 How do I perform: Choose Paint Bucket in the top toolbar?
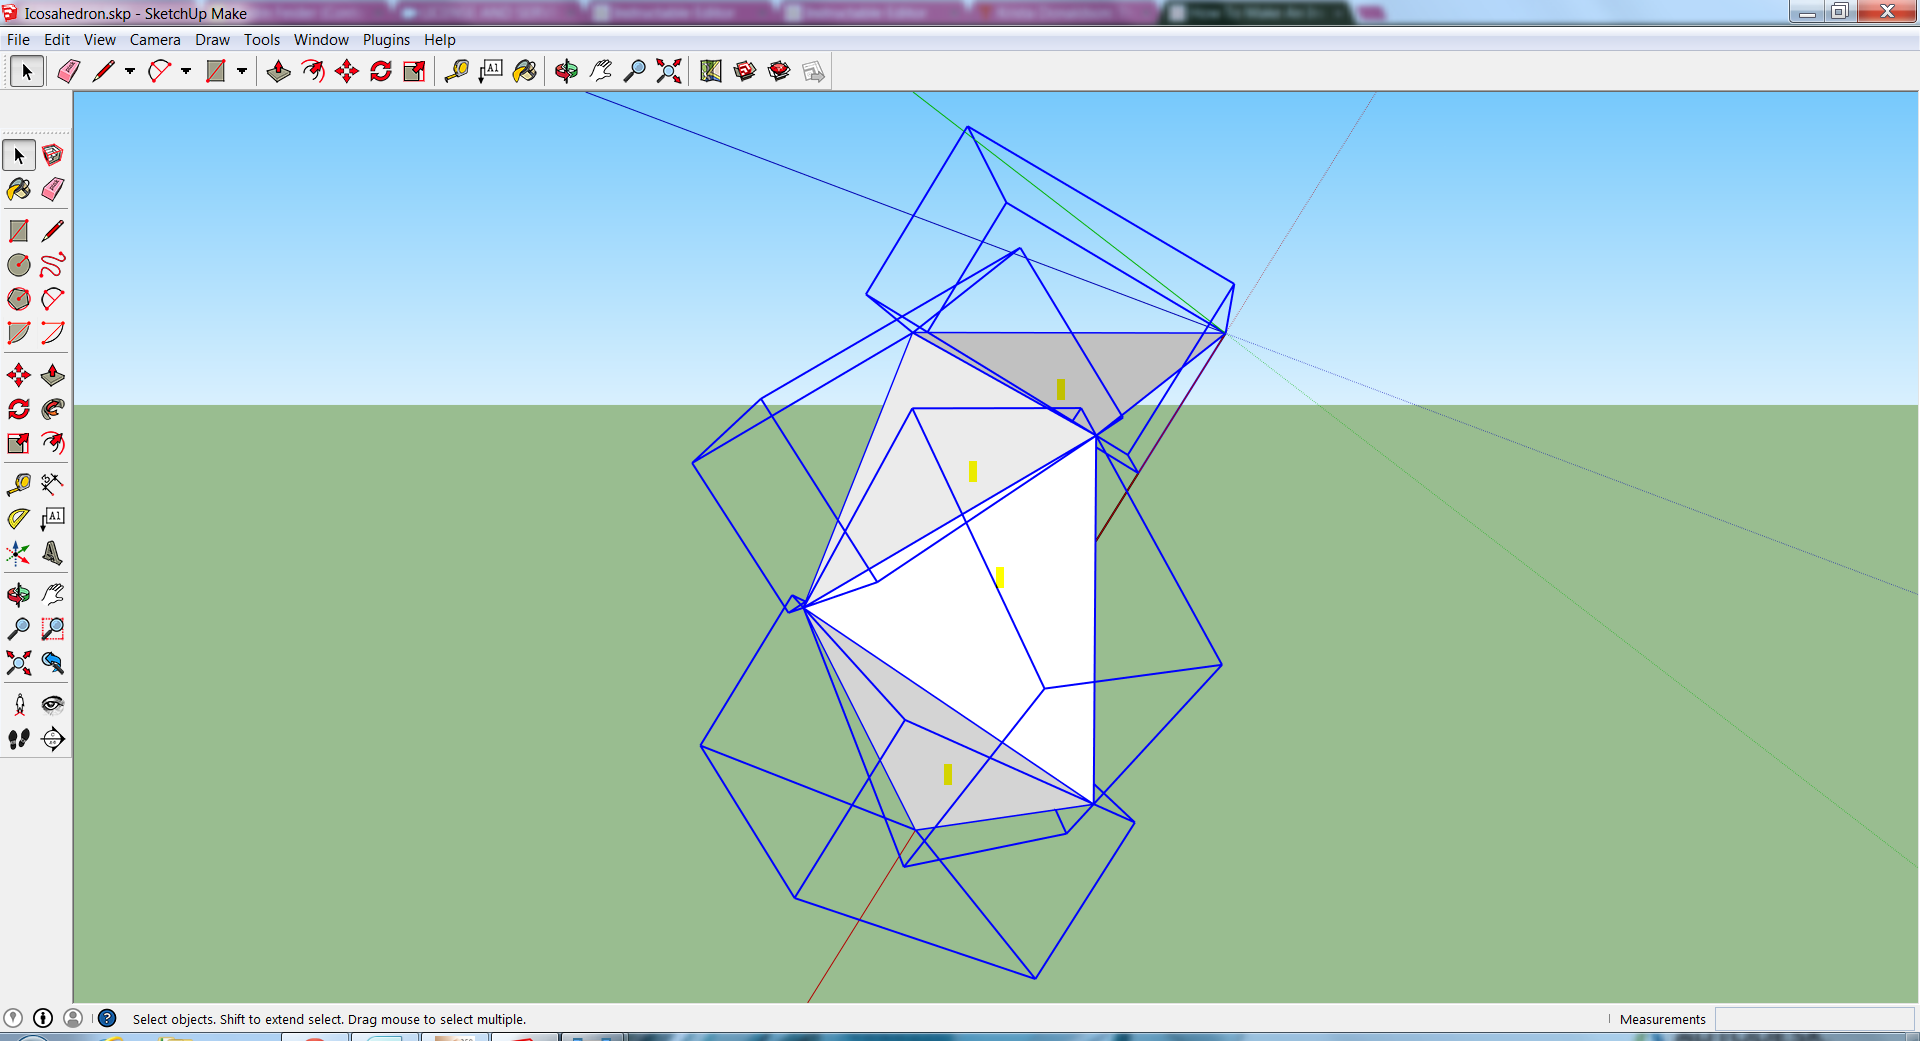(x=525, y=71)
